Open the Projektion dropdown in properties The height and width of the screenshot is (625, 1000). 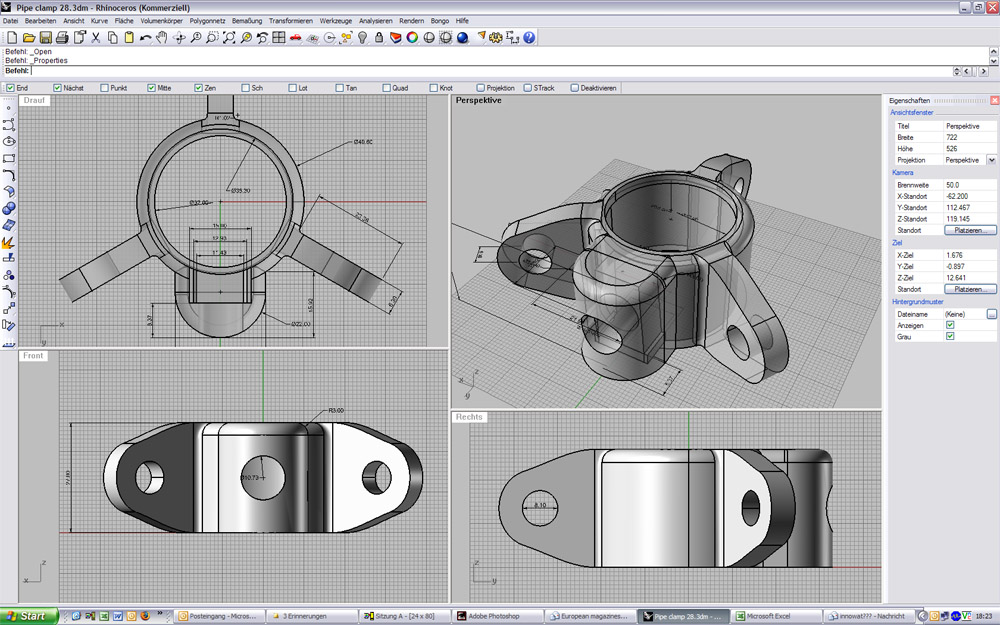pyautogui.click(x=991, y=160)
